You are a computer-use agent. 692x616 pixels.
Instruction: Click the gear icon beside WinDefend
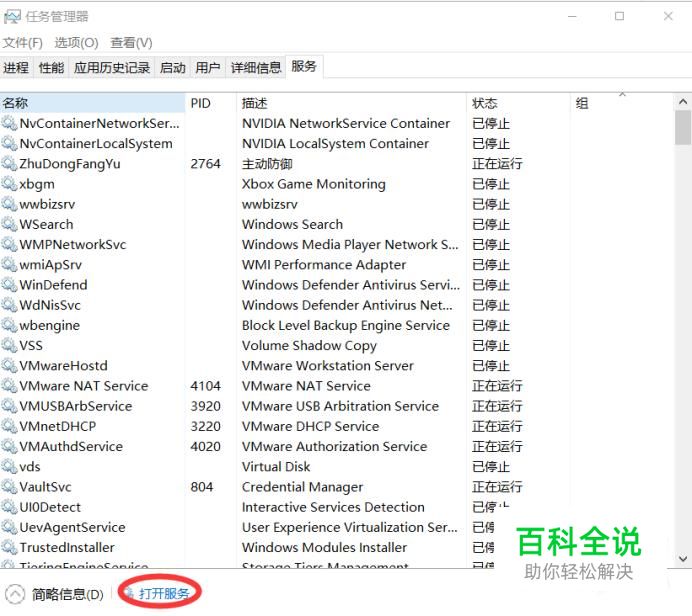tap(9, 285)
